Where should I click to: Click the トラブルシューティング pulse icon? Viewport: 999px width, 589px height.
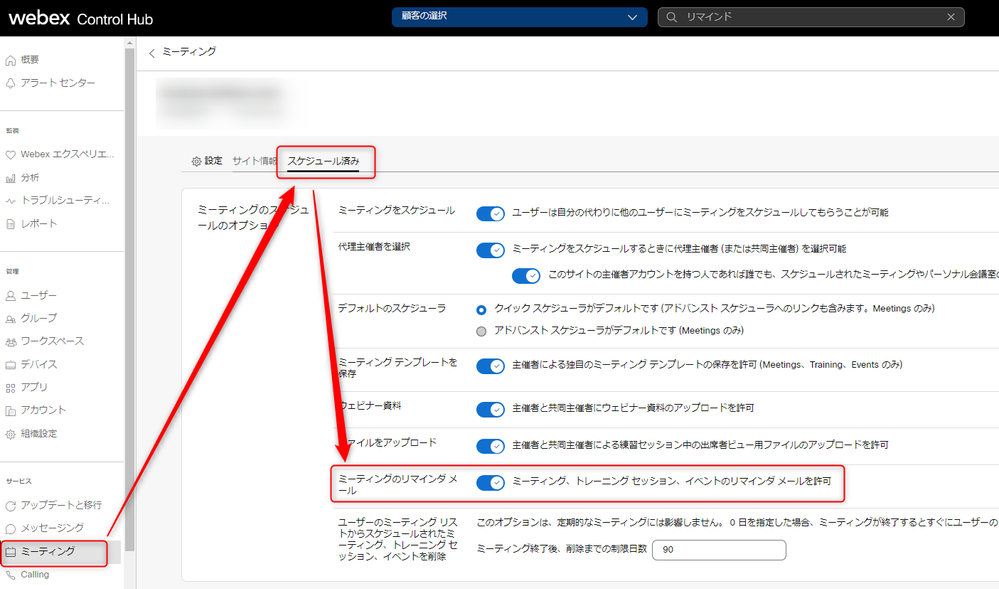(10, 201)
